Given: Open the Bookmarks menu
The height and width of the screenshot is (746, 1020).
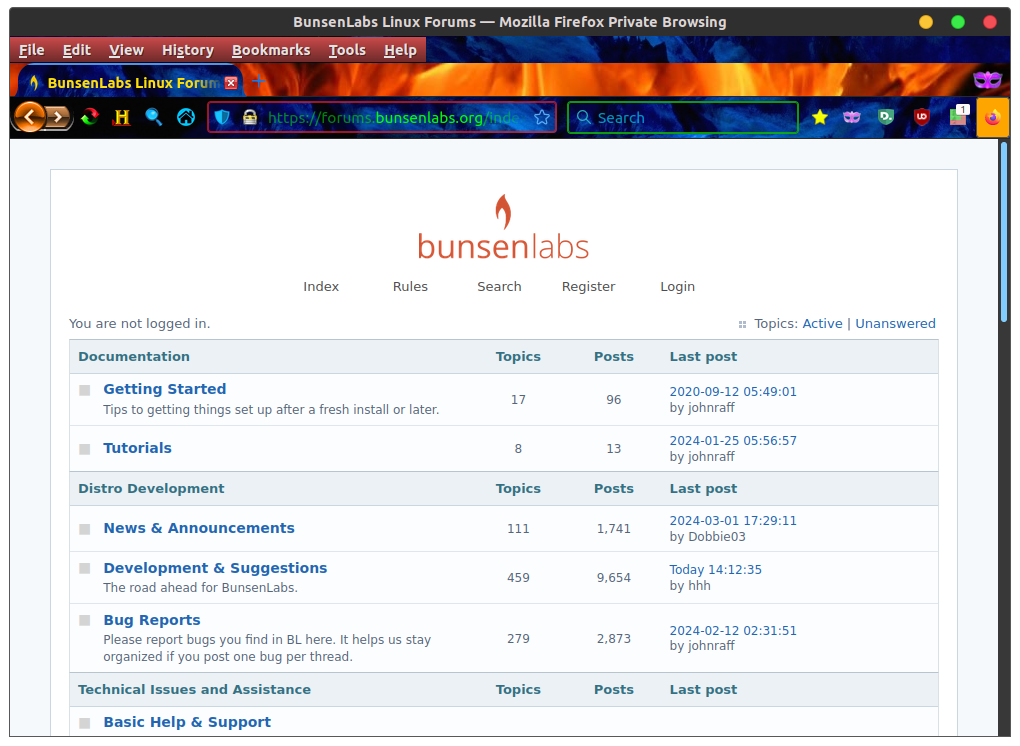Looking at the screenshot, I should tap(271, 50).
